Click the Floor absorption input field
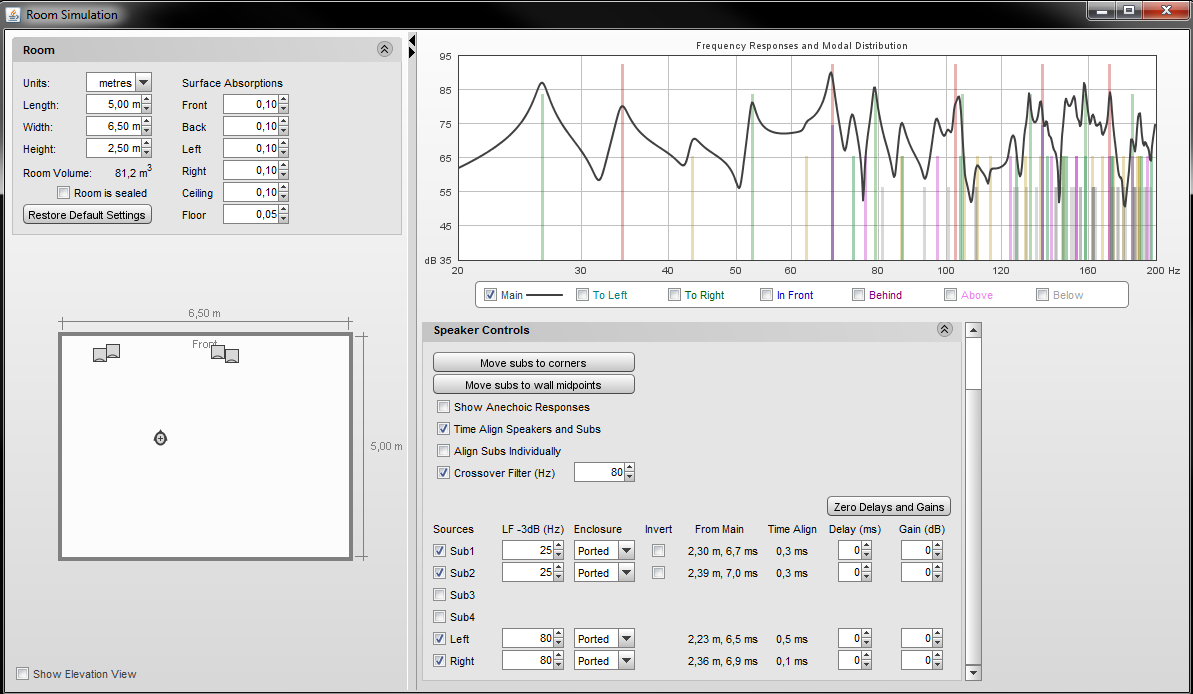 click(x=250, y=215)
